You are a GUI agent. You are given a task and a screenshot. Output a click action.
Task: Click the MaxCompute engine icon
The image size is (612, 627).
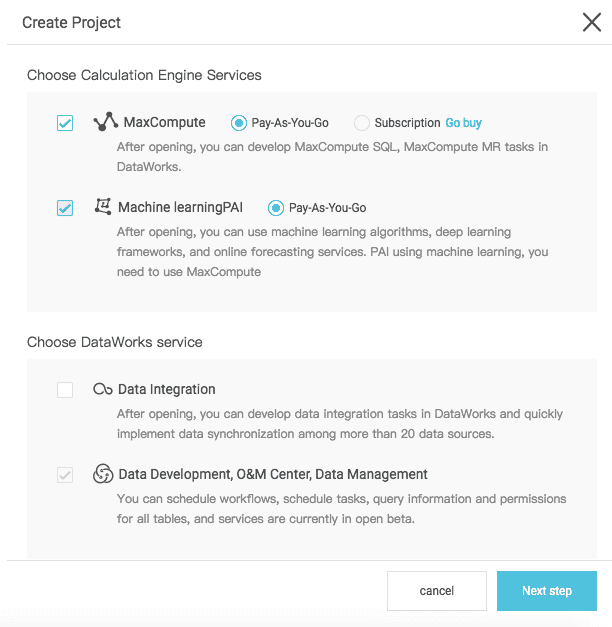pyautogui.click(x=105, y=122)
